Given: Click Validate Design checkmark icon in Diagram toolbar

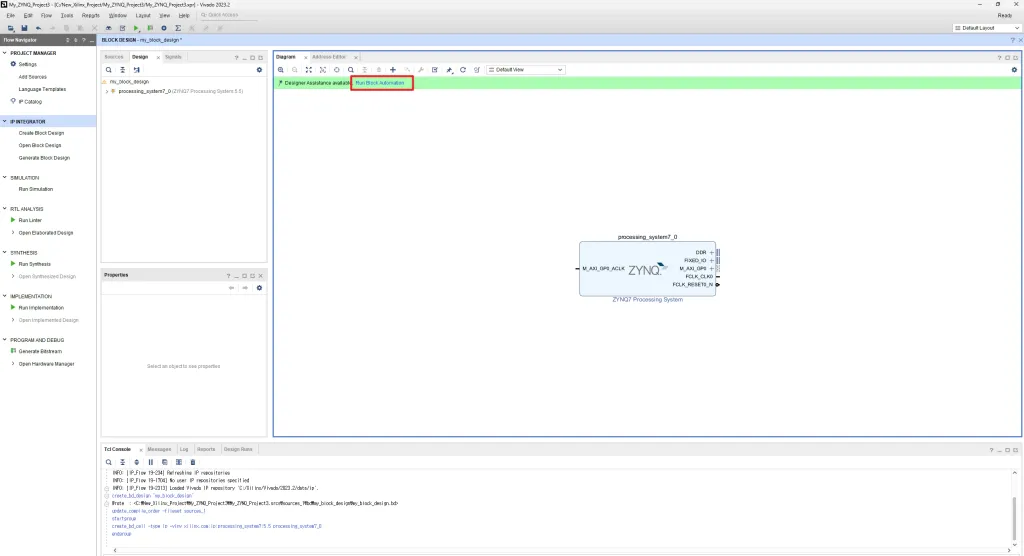Looking at the screenshot, I should [x=435, y=70].
